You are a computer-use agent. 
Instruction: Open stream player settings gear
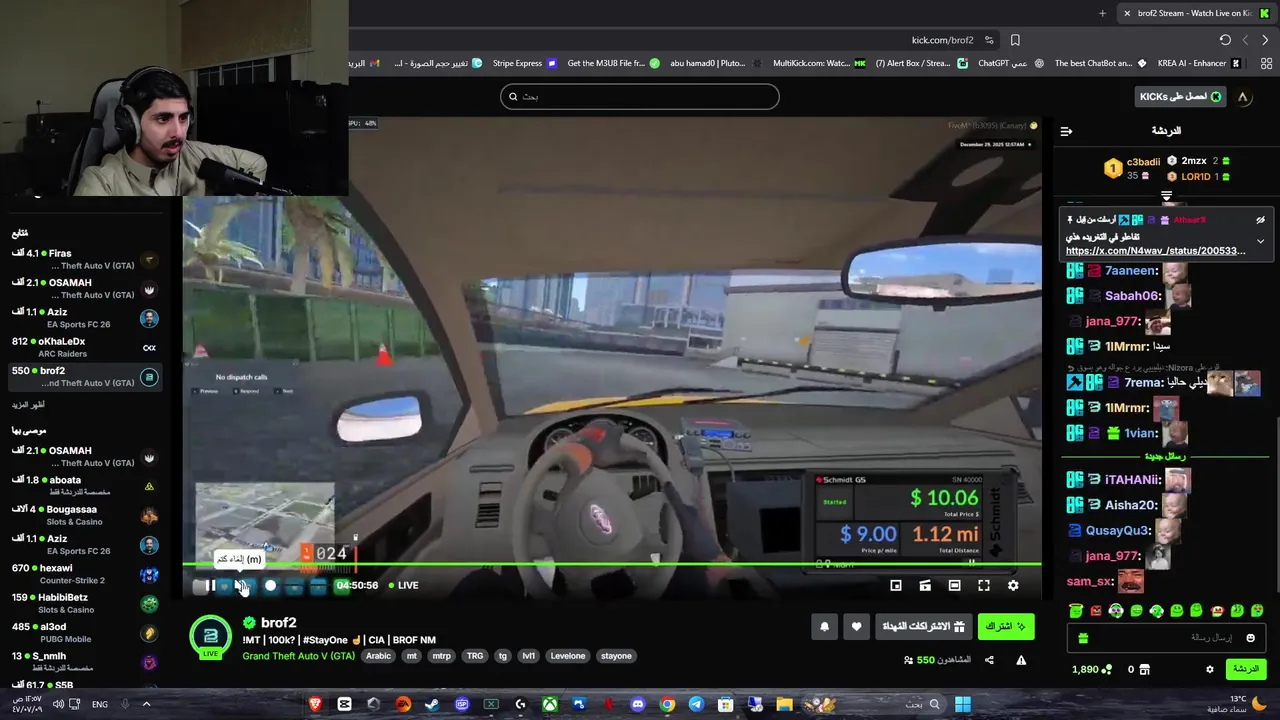pyautogui.click(x=1013, y=585)
